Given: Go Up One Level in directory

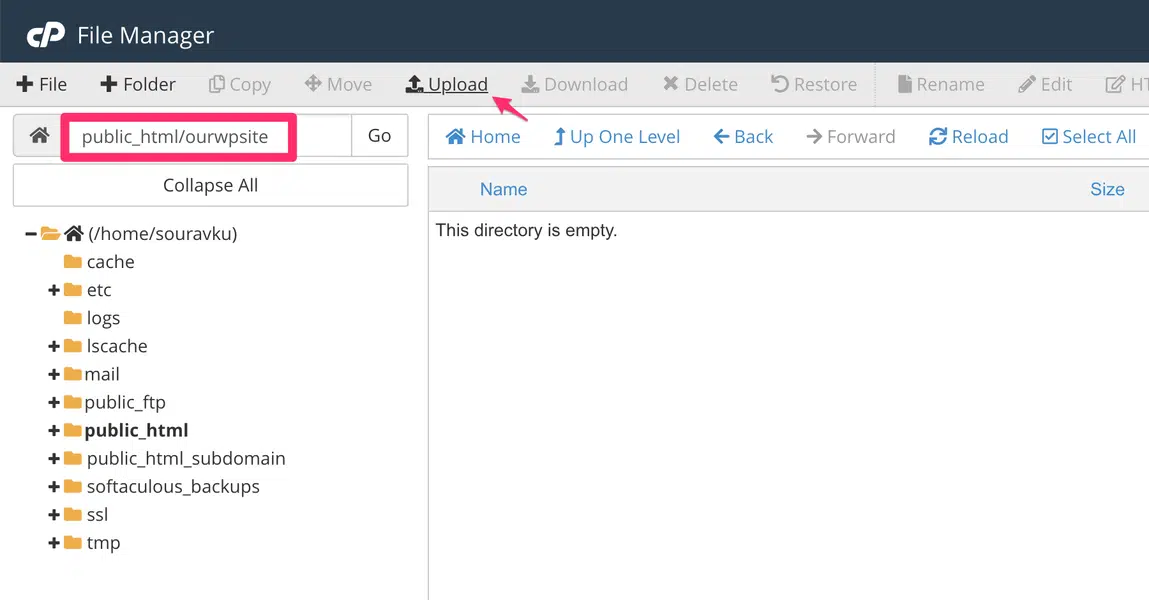Looking at the screenshot, I should (x=616, y=137).
